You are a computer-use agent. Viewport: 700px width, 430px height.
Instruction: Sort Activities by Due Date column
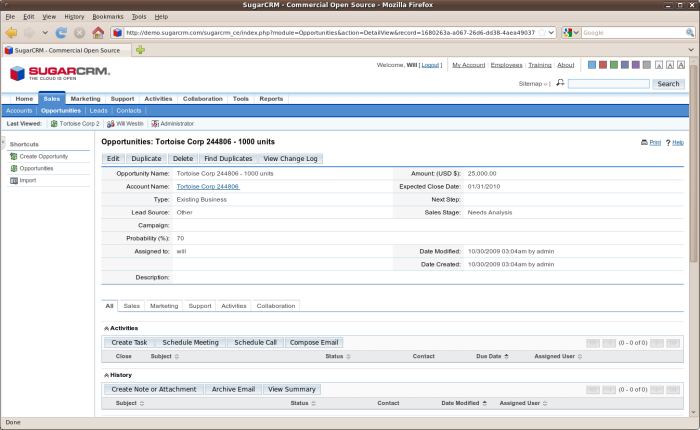point(492,356)
